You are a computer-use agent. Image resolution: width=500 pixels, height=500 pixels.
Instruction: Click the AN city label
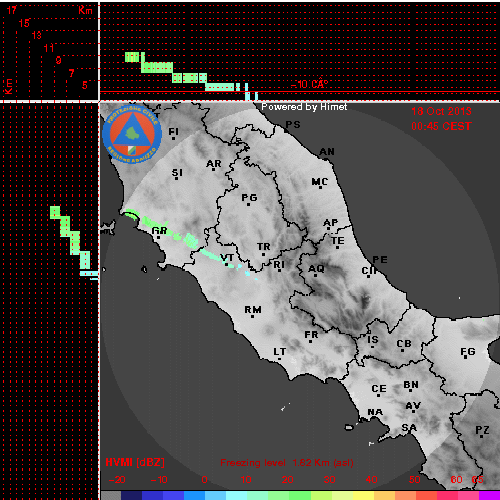click(x=327, y=152)
